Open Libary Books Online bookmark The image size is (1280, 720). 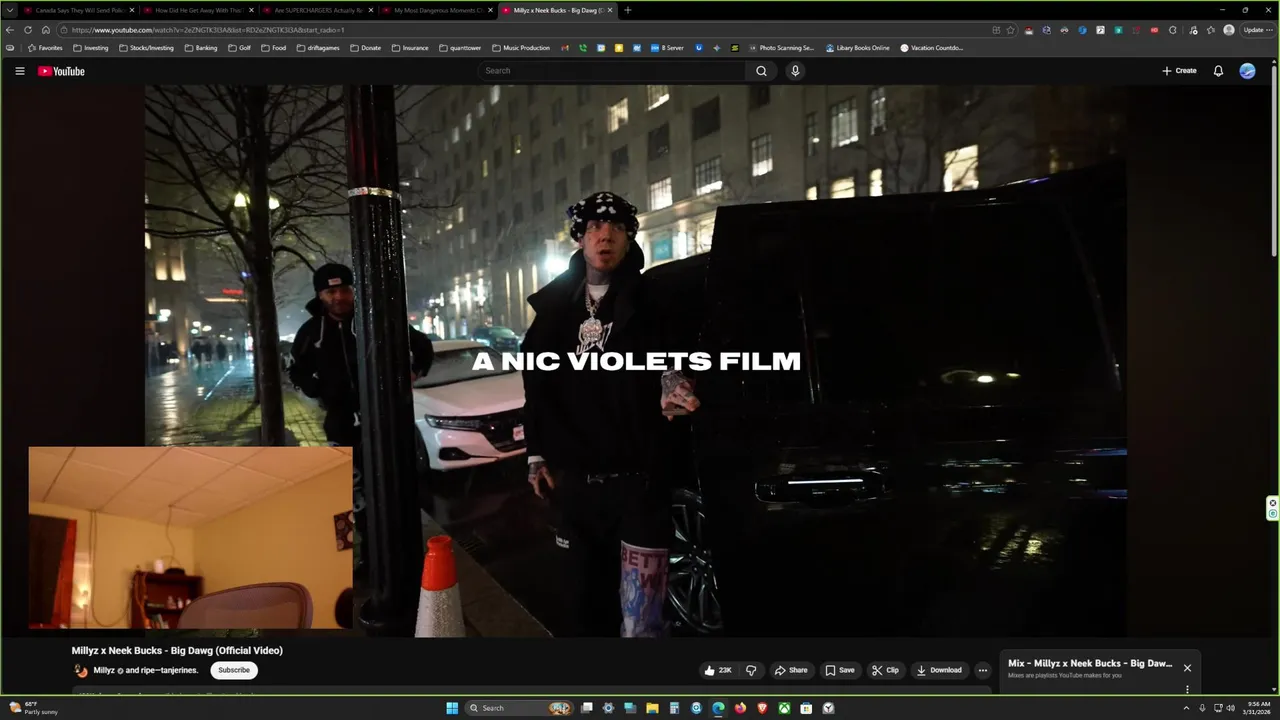pyautogui.click(x=858, y=48)
